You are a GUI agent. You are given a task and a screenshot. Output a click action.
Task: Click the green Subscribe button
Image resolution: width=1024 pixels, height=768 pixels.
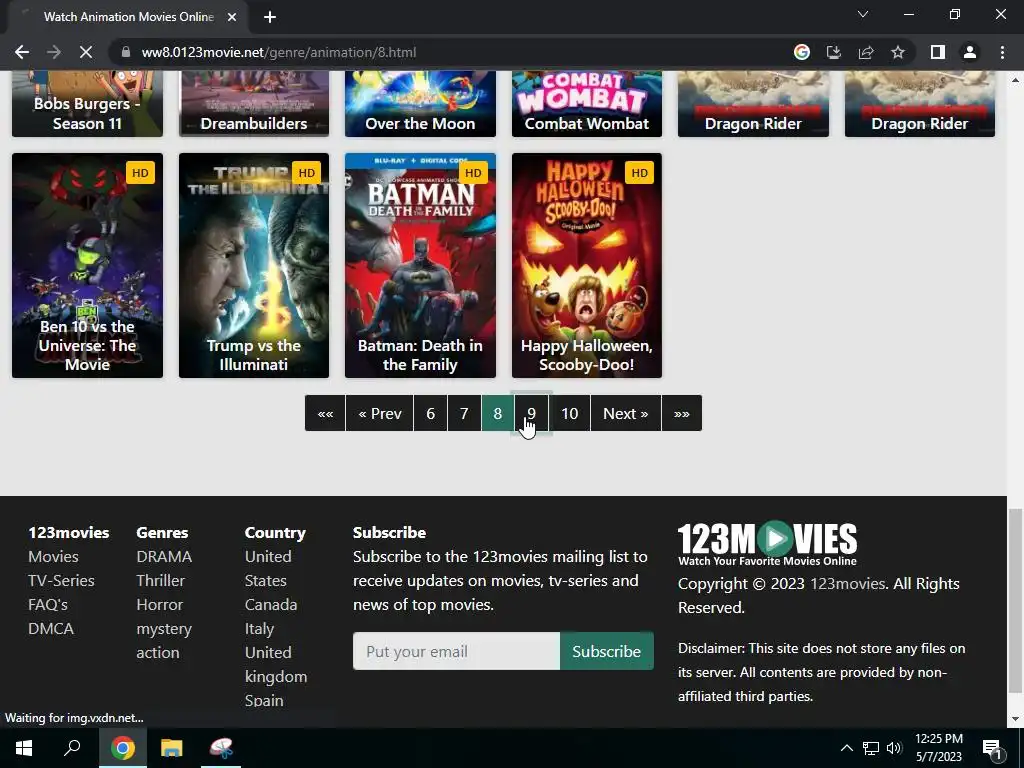(607, 651)
